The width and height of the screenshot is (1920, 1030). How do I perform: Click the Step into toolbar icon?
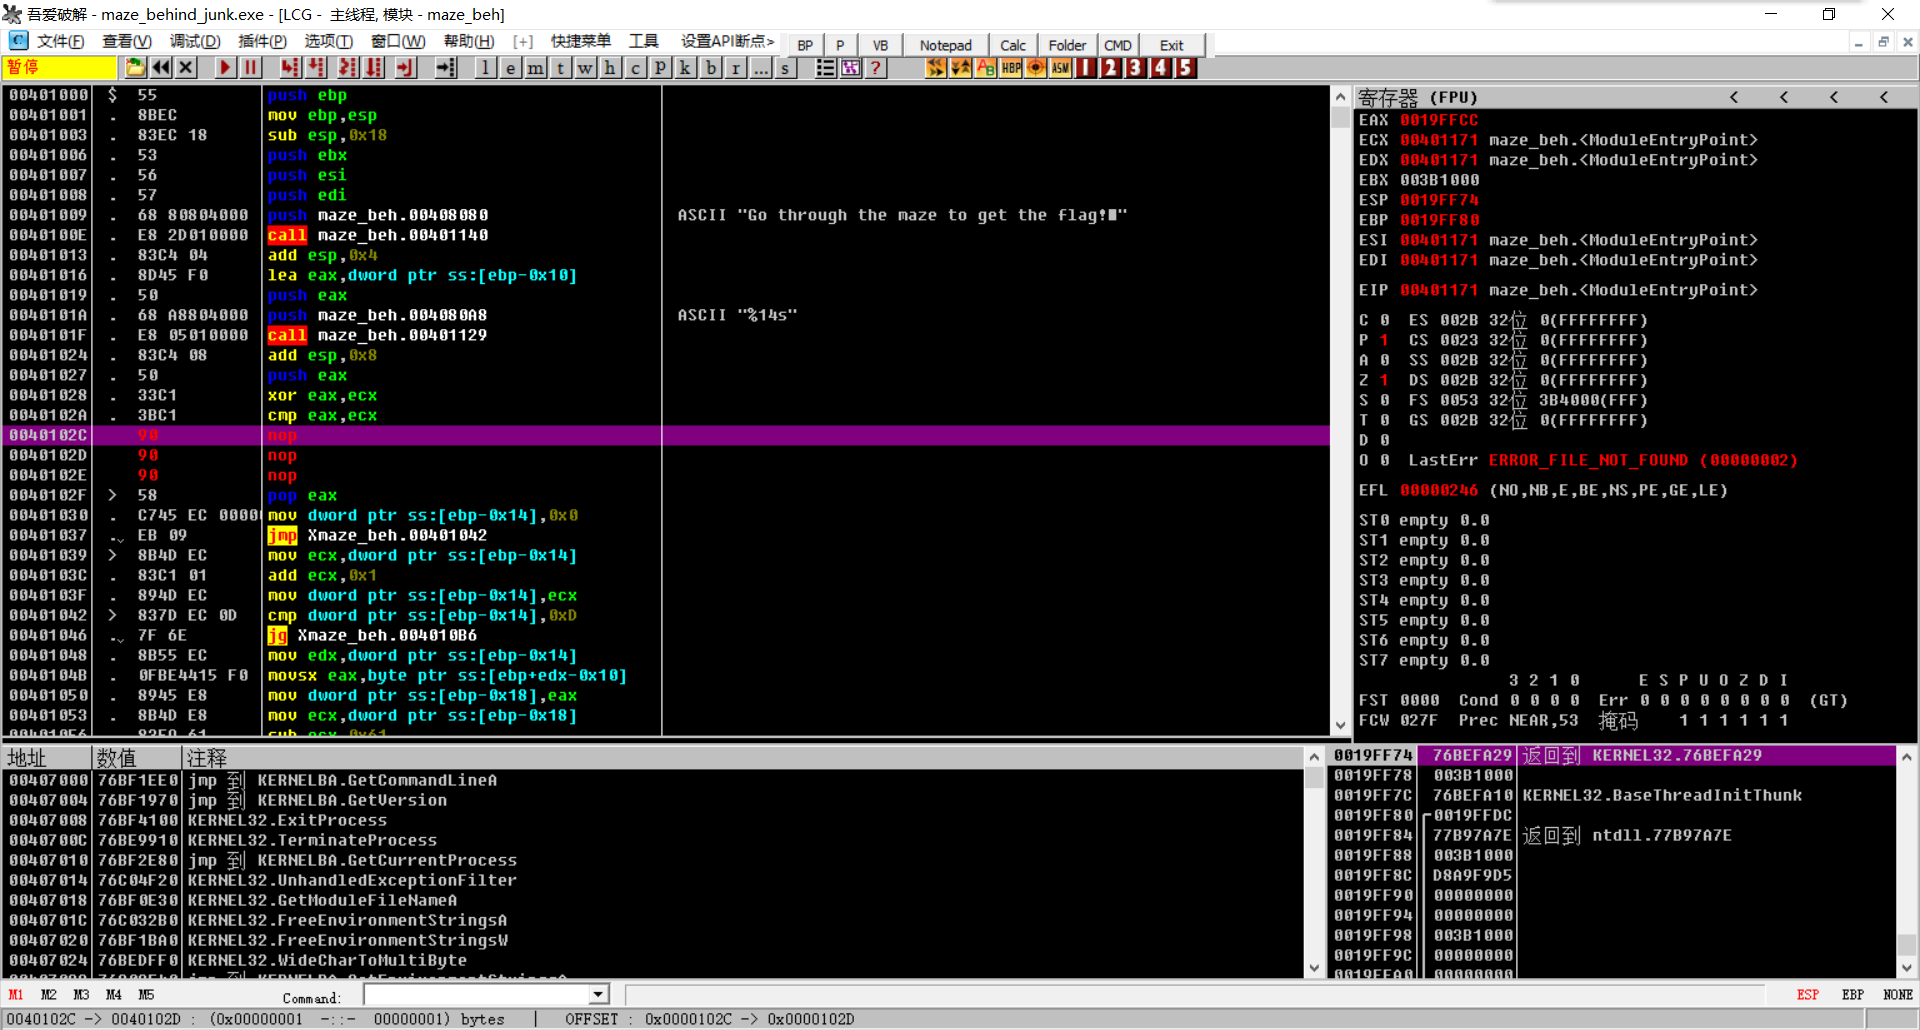click(290, 67)
